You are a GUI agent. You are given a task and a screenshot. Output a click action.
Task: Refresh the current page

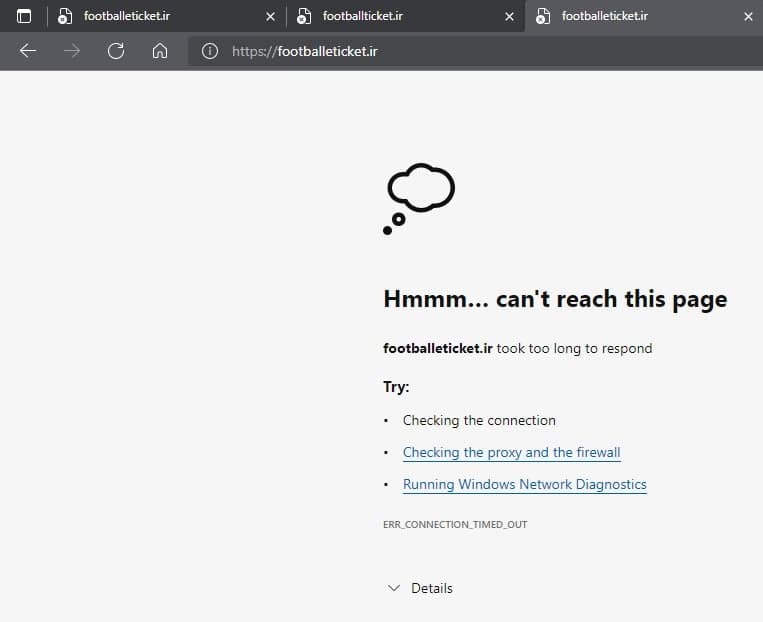coord(116,51)
